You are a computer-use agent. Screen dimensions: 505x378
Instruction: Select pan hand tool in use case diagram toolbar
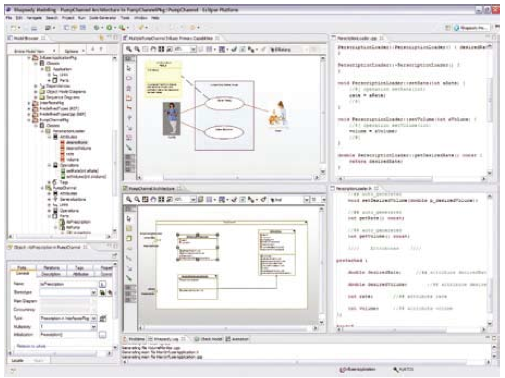tap(153, 49)
